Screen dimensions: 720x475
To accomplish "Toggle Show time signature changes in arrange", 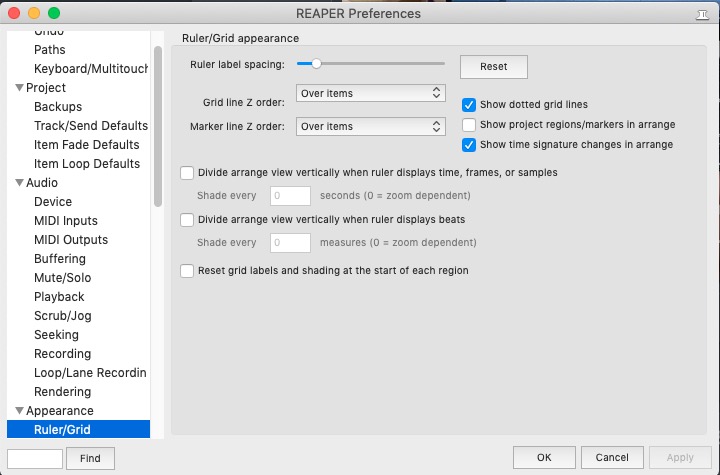I will 469,145.
